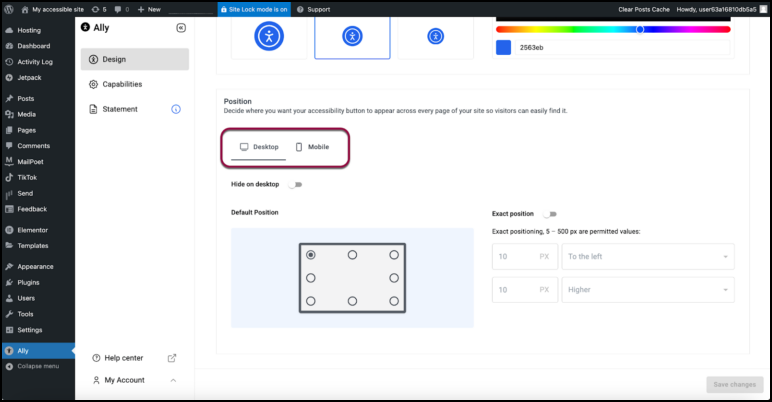Select the large accessibility button icon

[269, 36]
